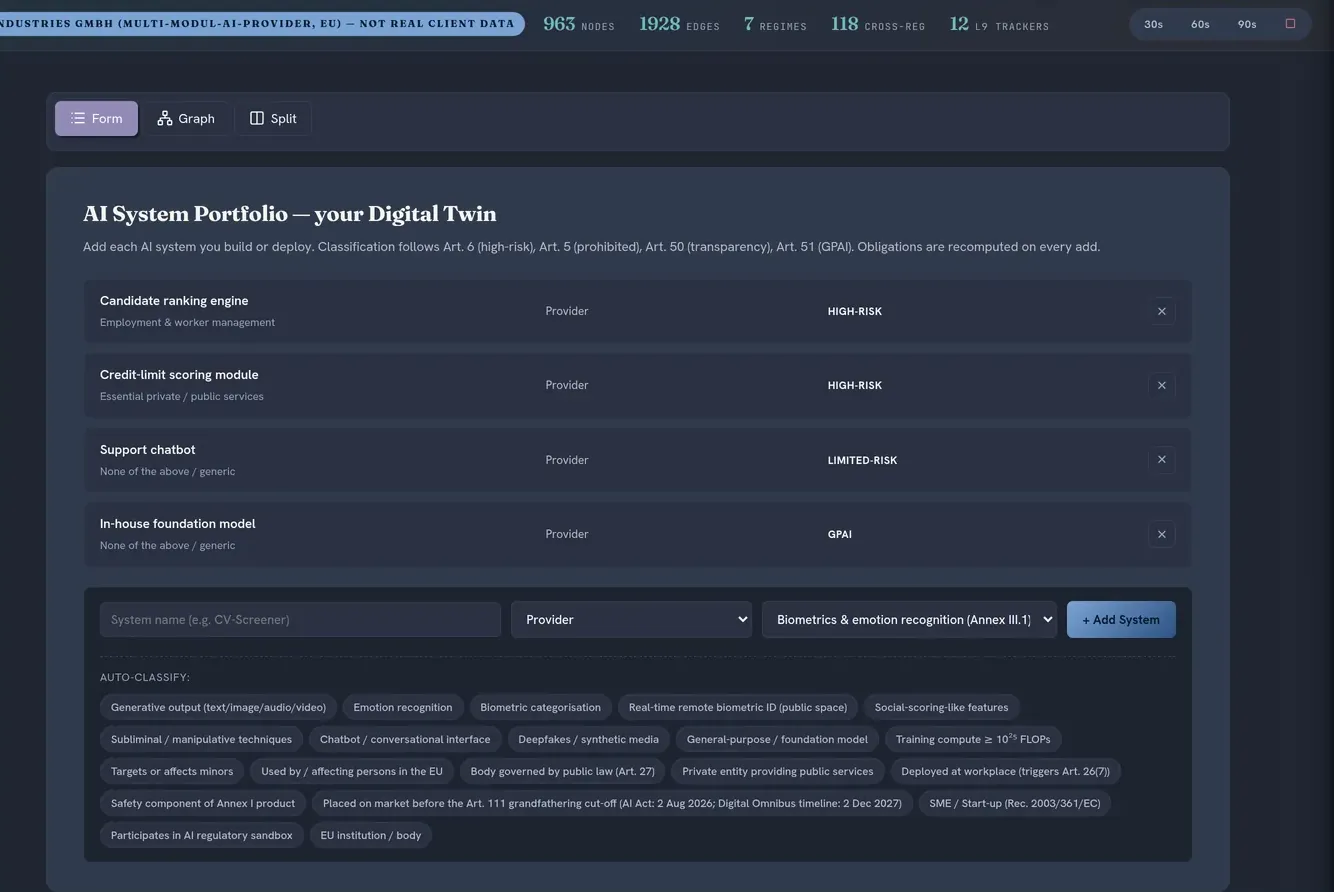Toggle Participates in AI regulatory sandbox chip
The width and height of the screenshot is (1334, 892).
tap(202, 835)
